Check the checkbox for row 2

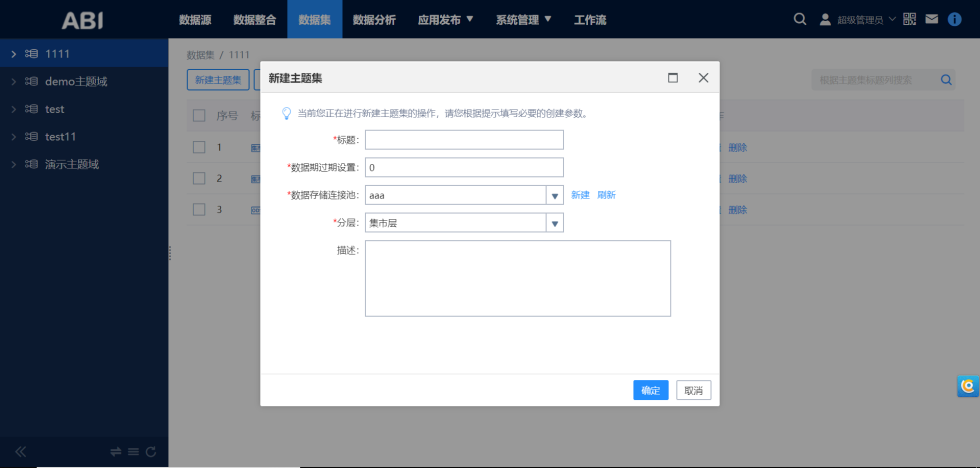pyautogui.click(x=199, y=178)
